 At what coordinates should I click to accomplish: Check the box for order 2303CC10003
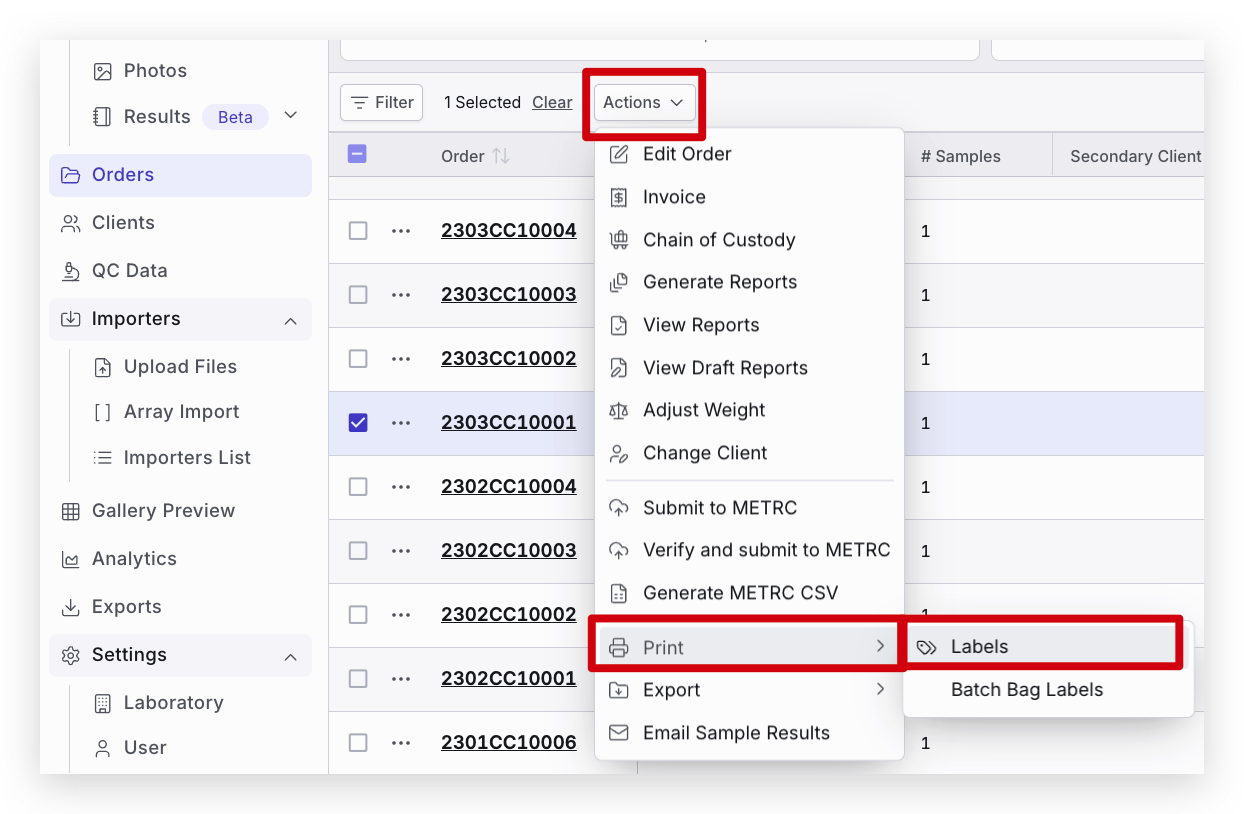click(358, 295)
